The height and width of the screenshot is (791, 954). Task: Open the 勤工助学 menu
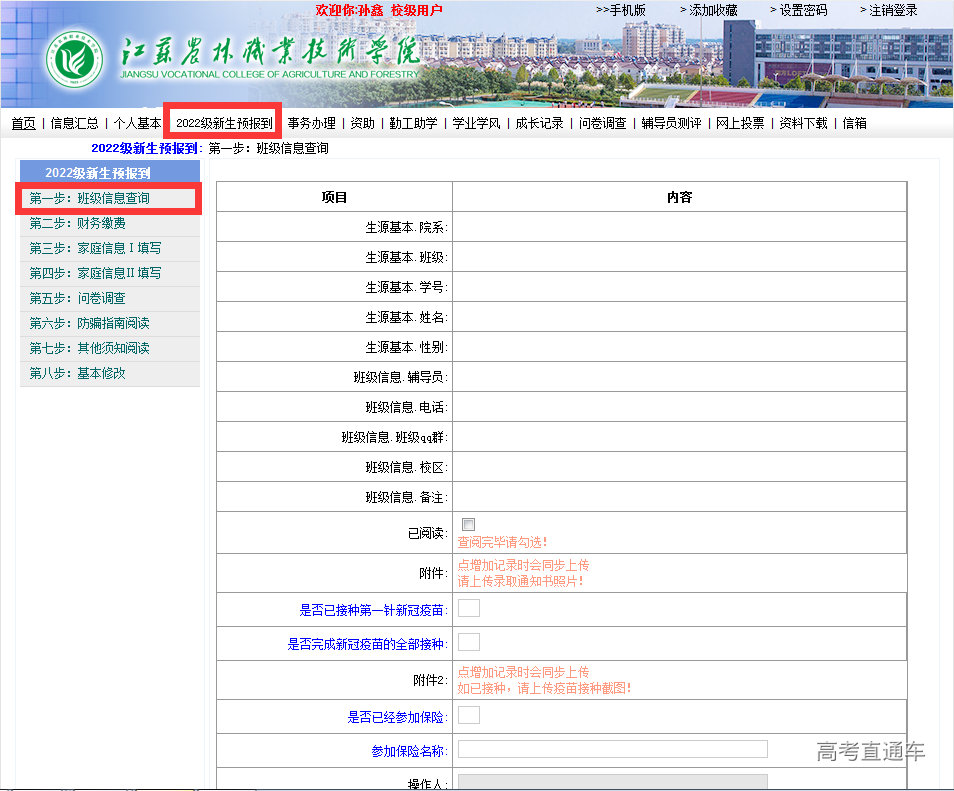tap(413, 123)
